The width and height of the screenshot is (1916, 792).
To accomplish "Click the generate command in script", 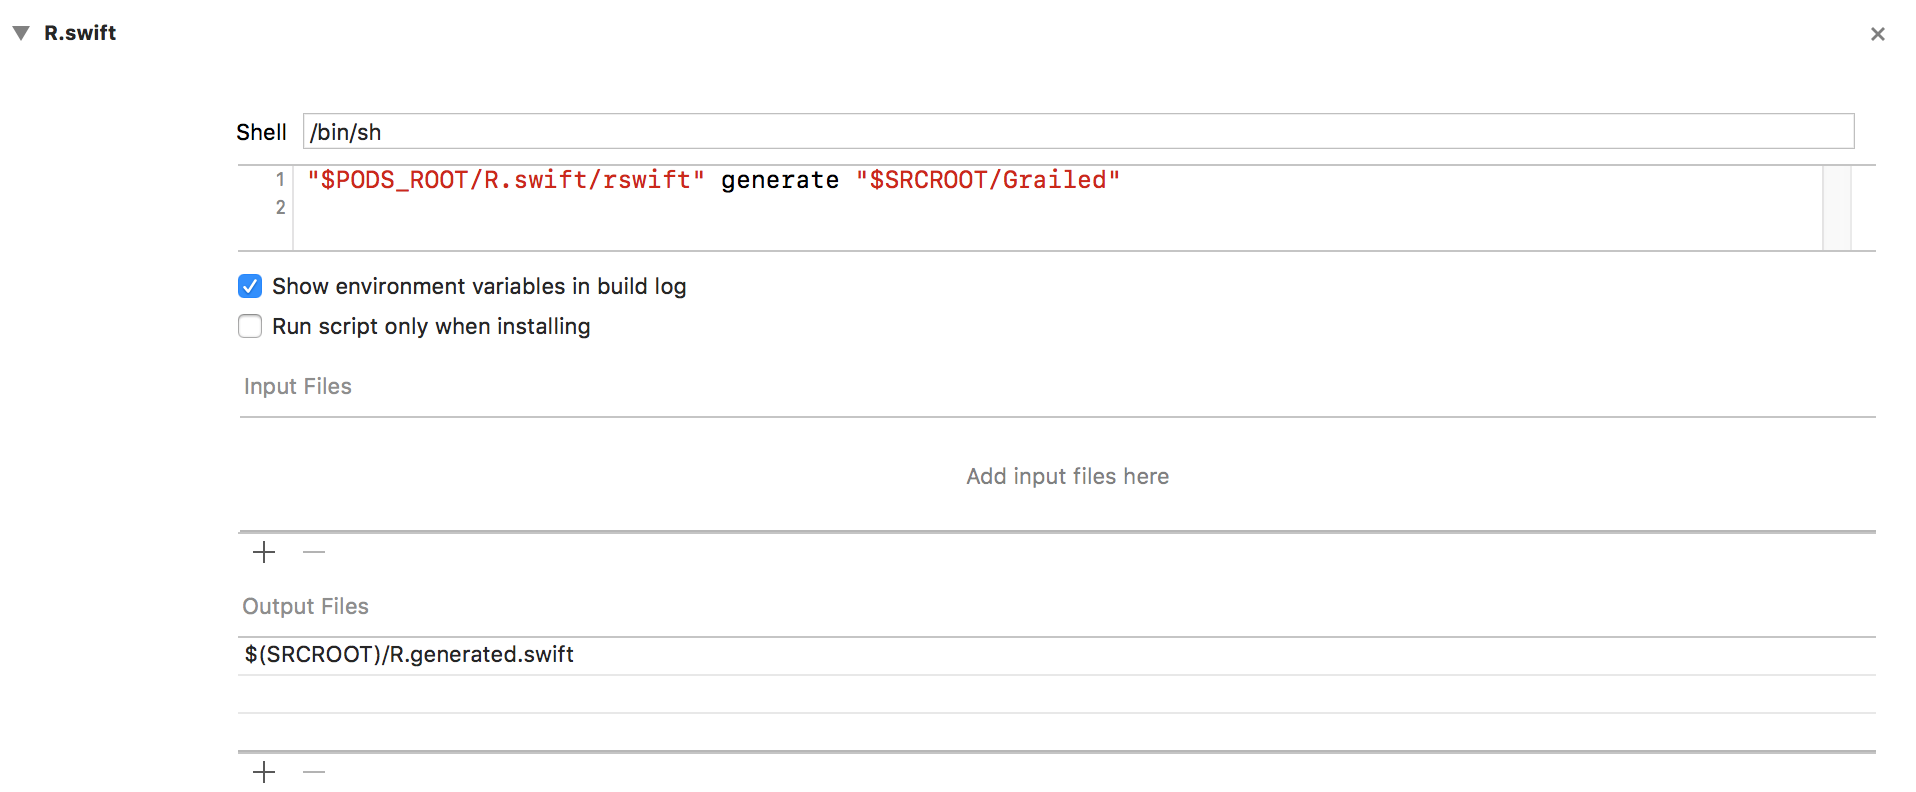I will pyautogui.click(x=780, y=180).
